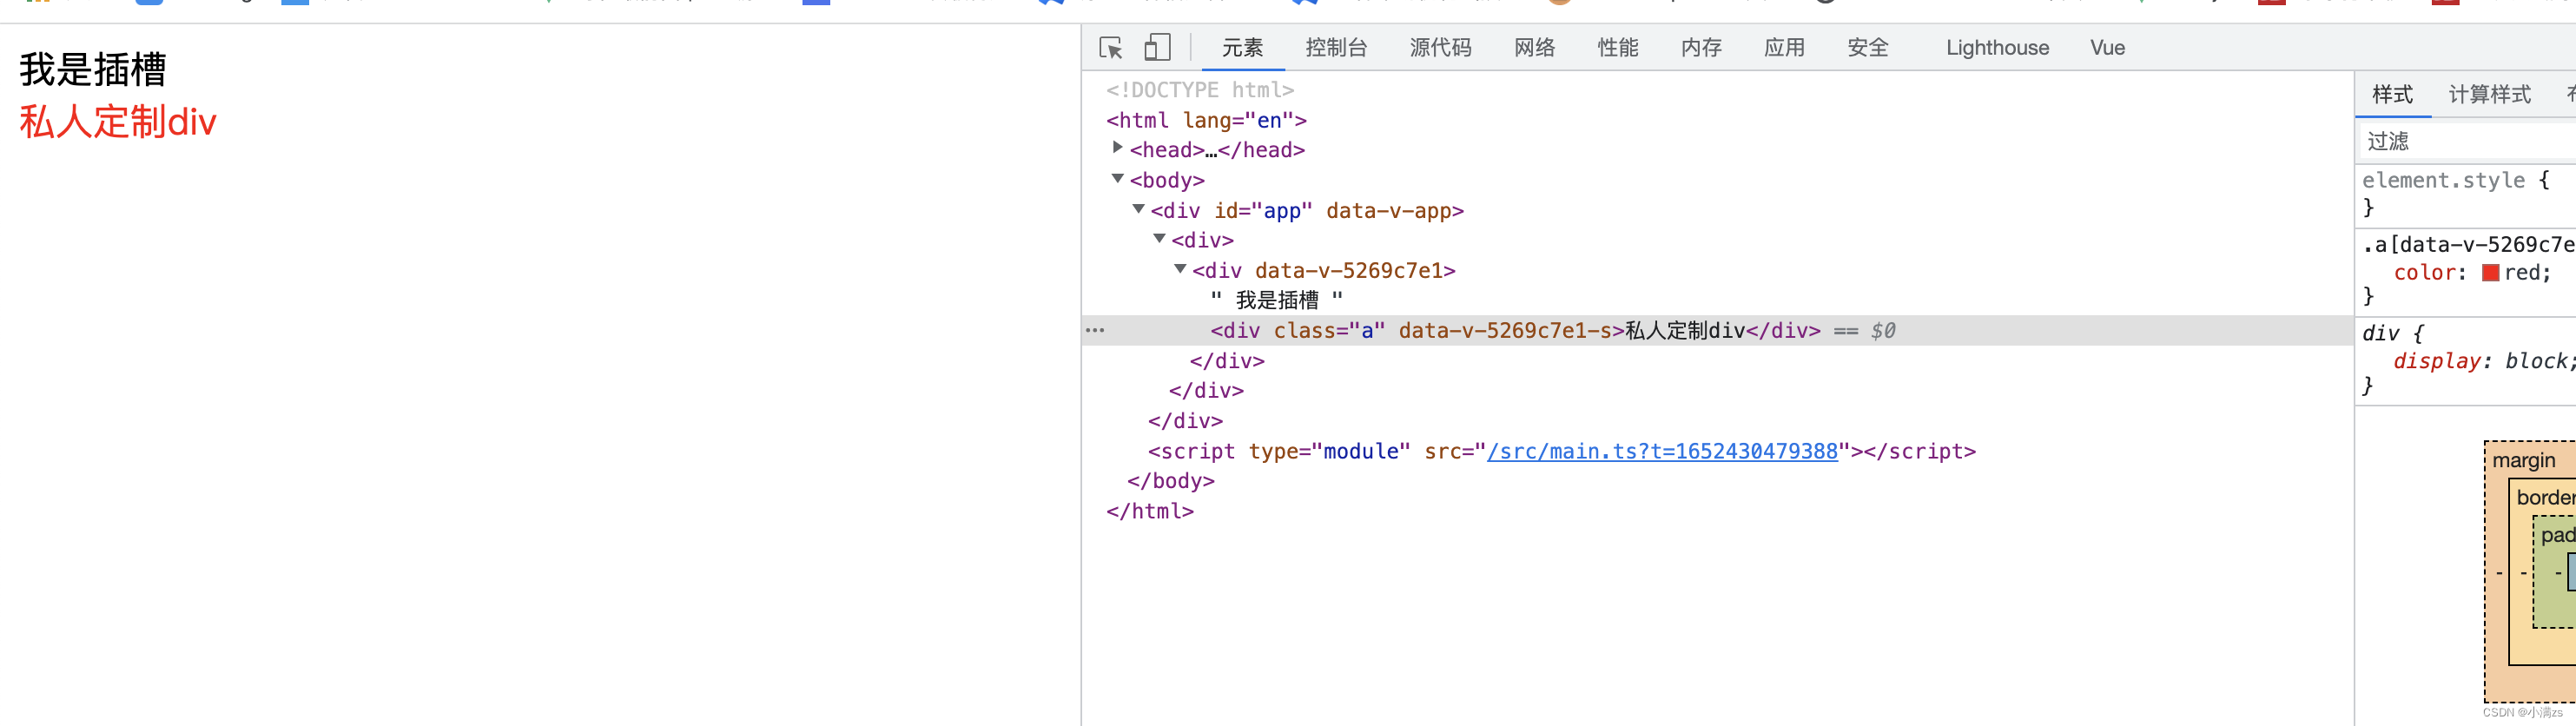2576x726 pixels.
Task: Open the Lighthouse tab
Action: (1997, 48)
